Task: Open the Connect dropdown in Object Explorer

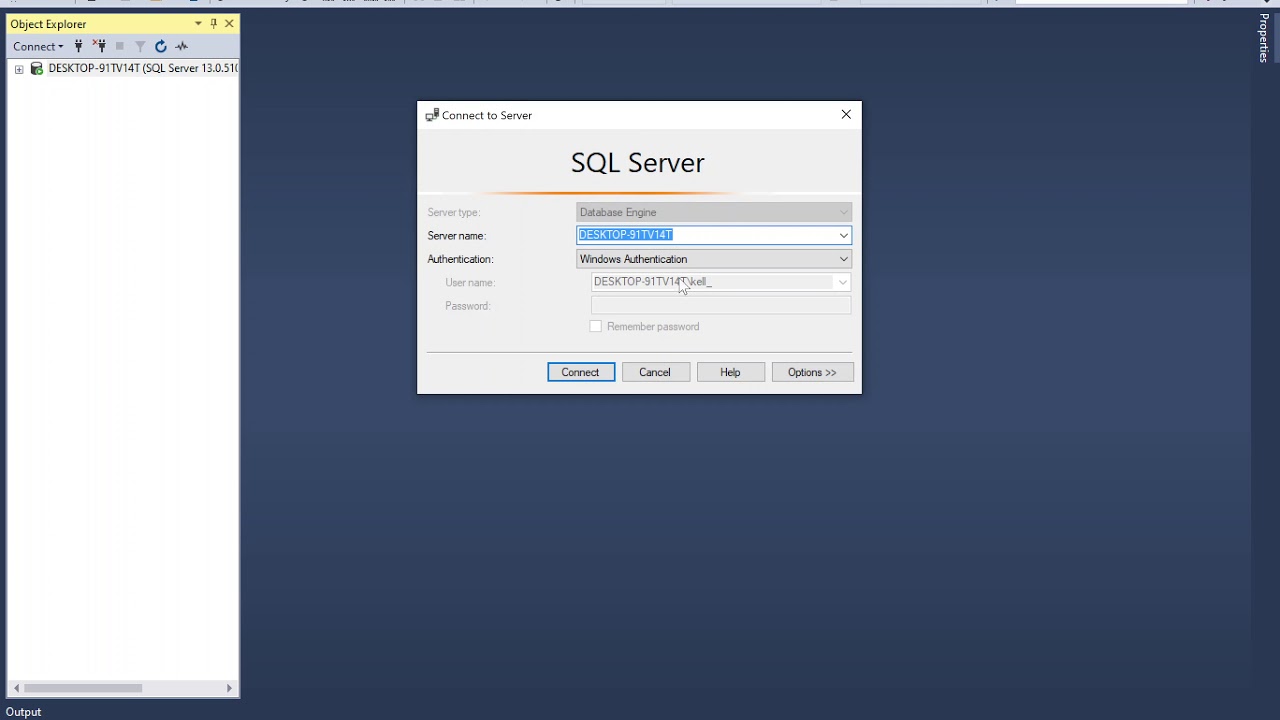Action: (x=38, y=46)
